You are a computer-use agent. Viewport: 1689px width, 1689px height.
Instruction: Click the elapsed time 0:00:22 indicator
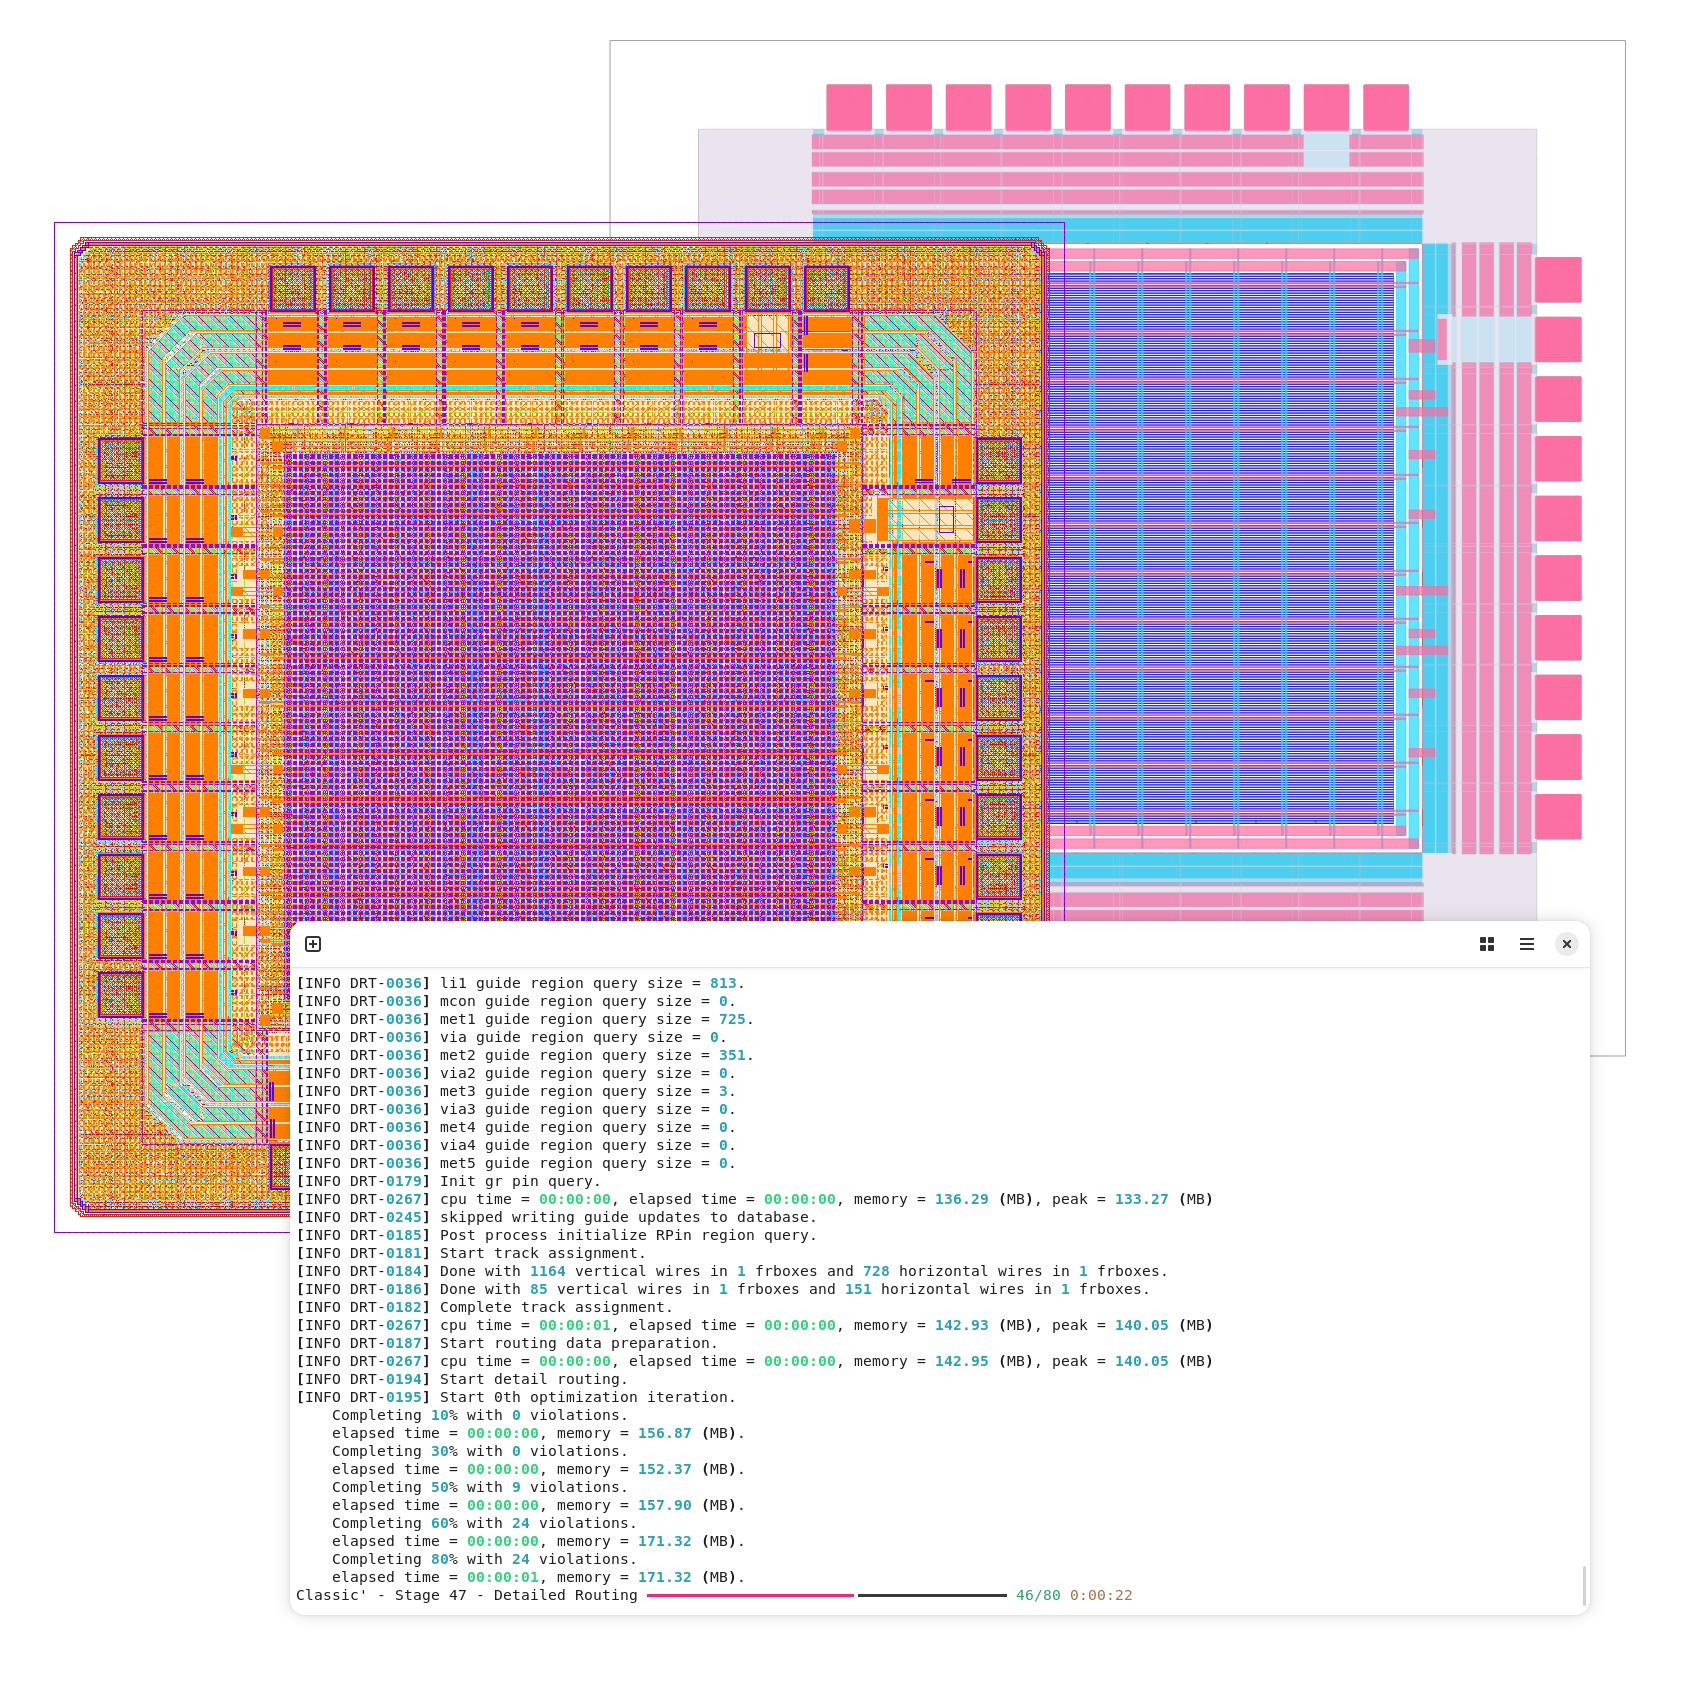coord(1101,1595)
